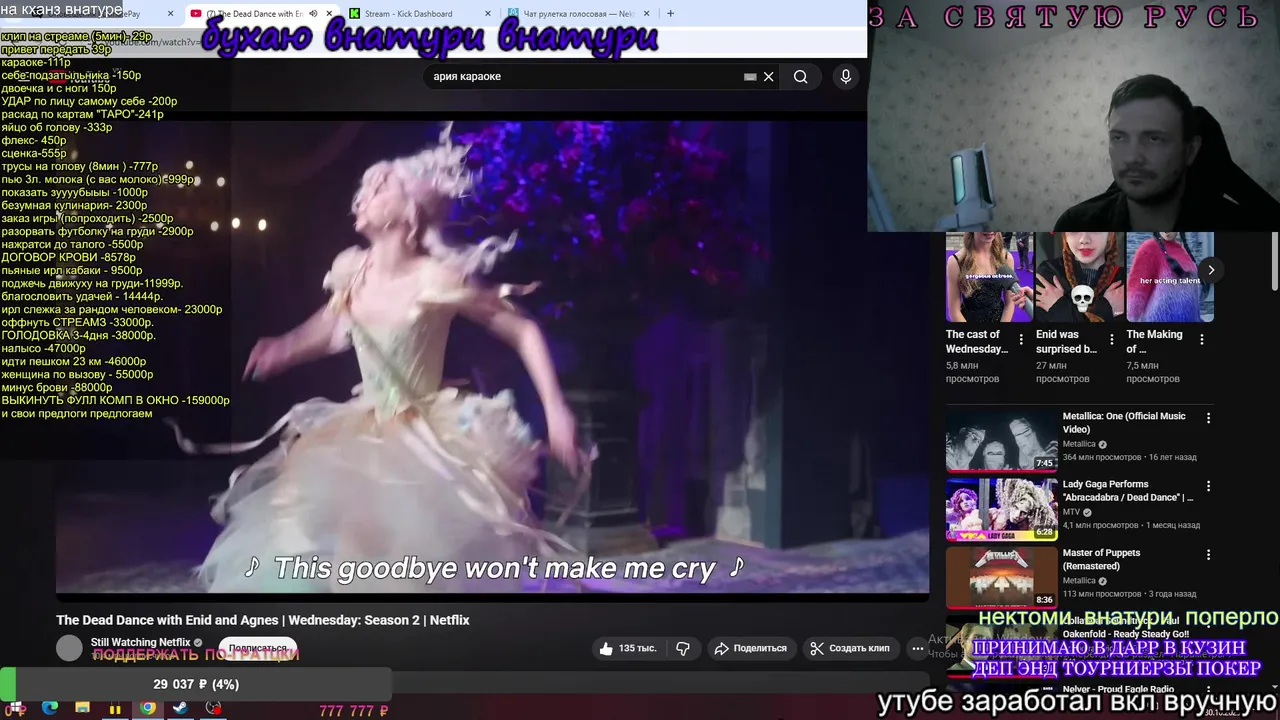
Task: Open options menu for Lady Gaga video
Action: [1208, 486]
